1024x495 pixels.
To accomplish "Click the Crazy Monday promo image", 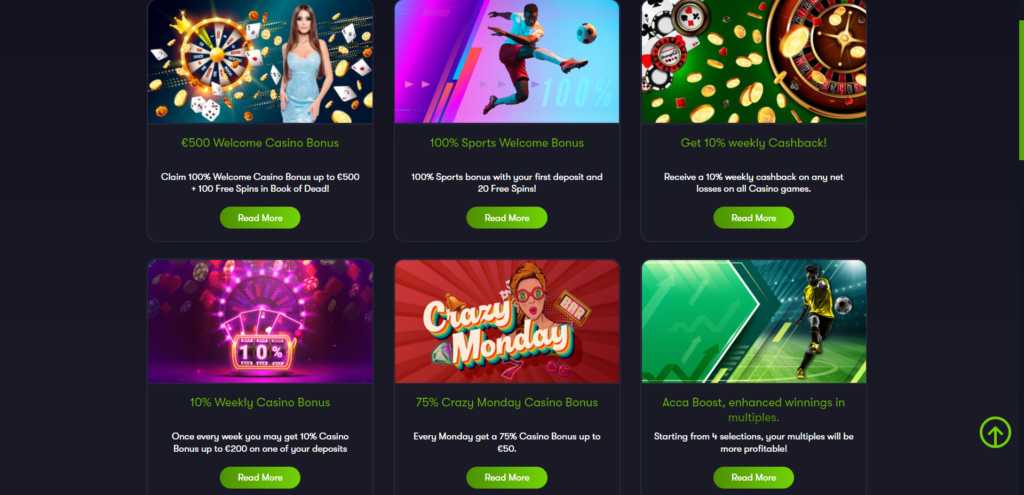I will (x=507, y=321).
